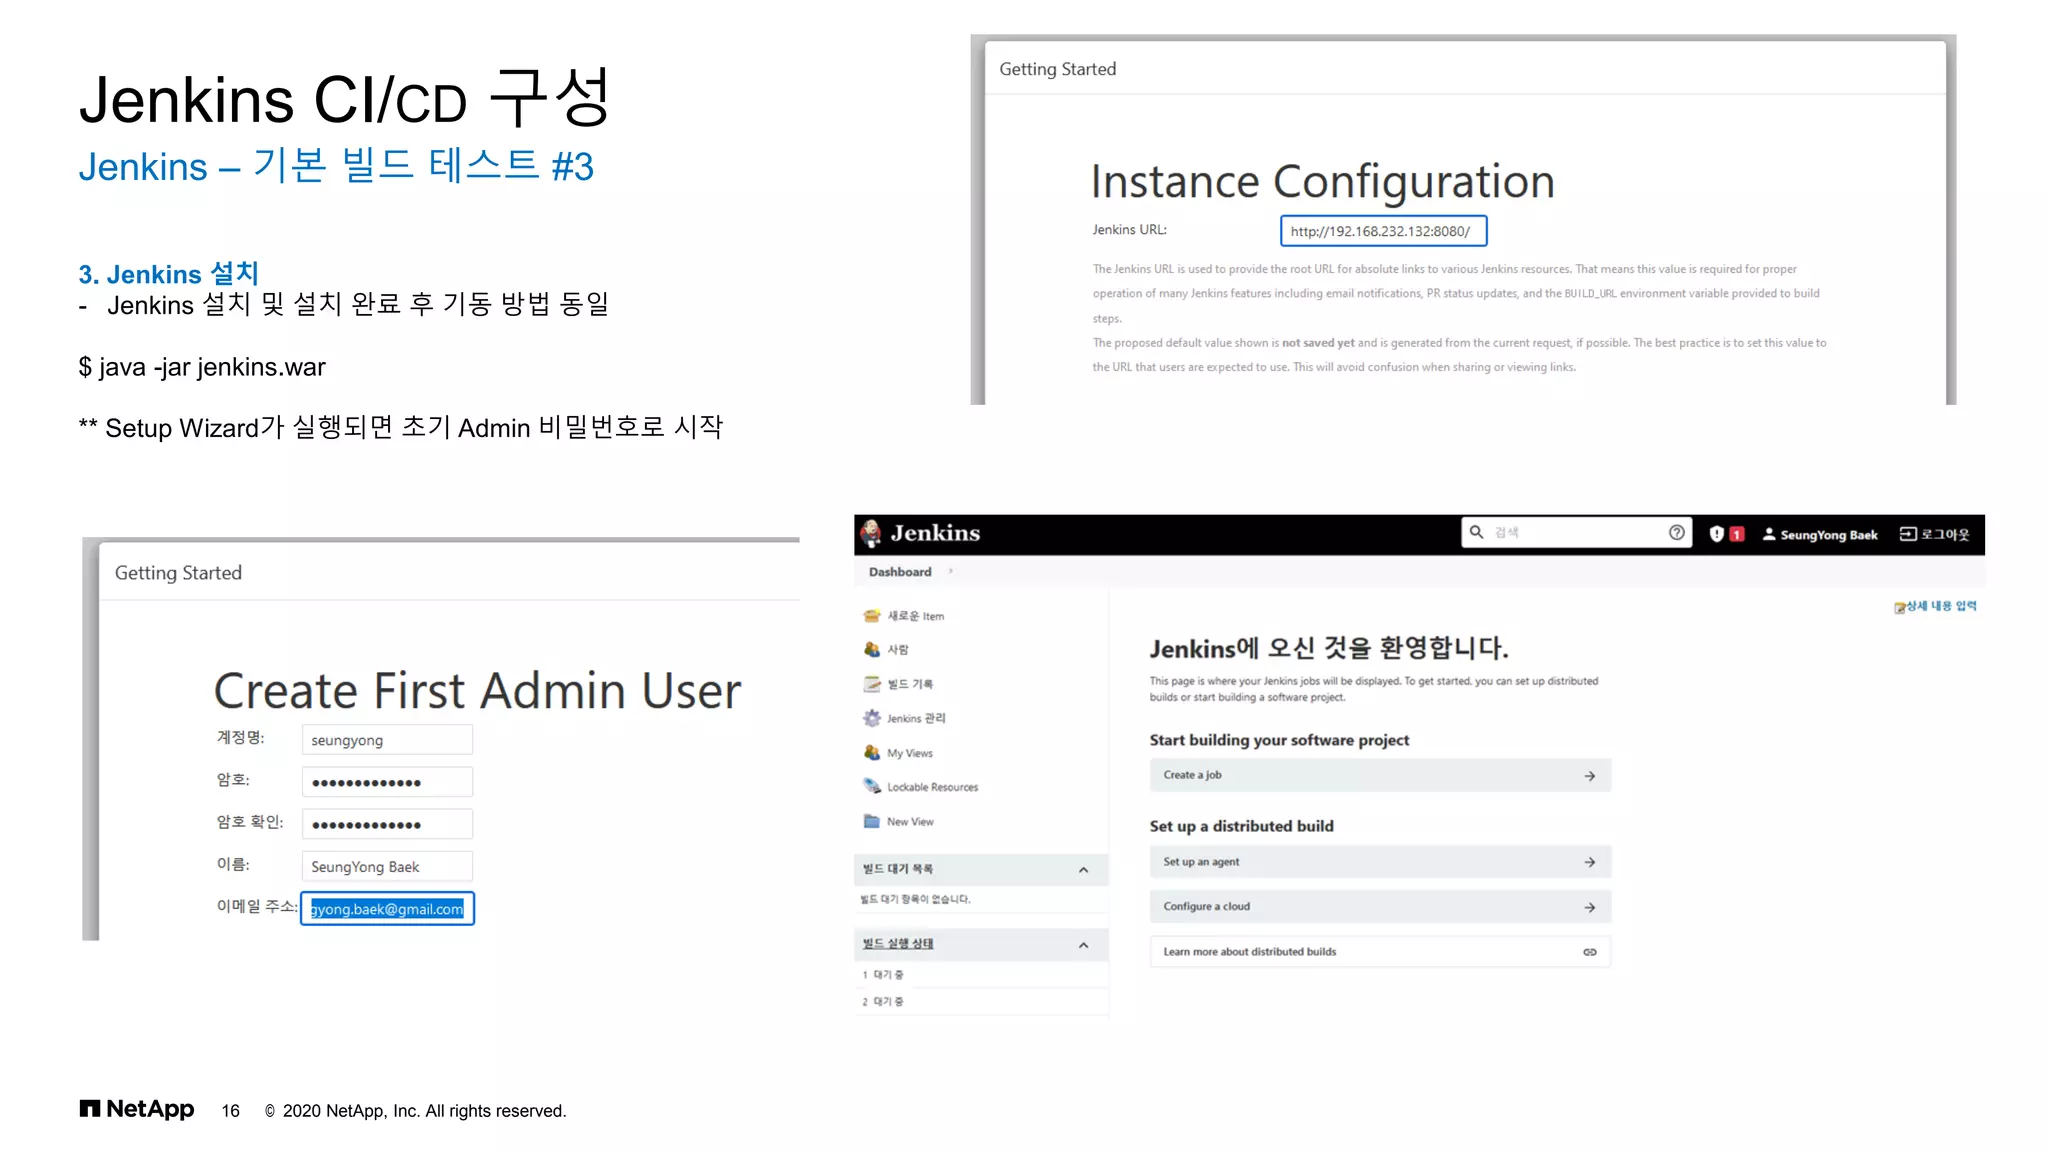Click the Jenkins title text in header
2048x1152 pixels.
coord(935,533)
